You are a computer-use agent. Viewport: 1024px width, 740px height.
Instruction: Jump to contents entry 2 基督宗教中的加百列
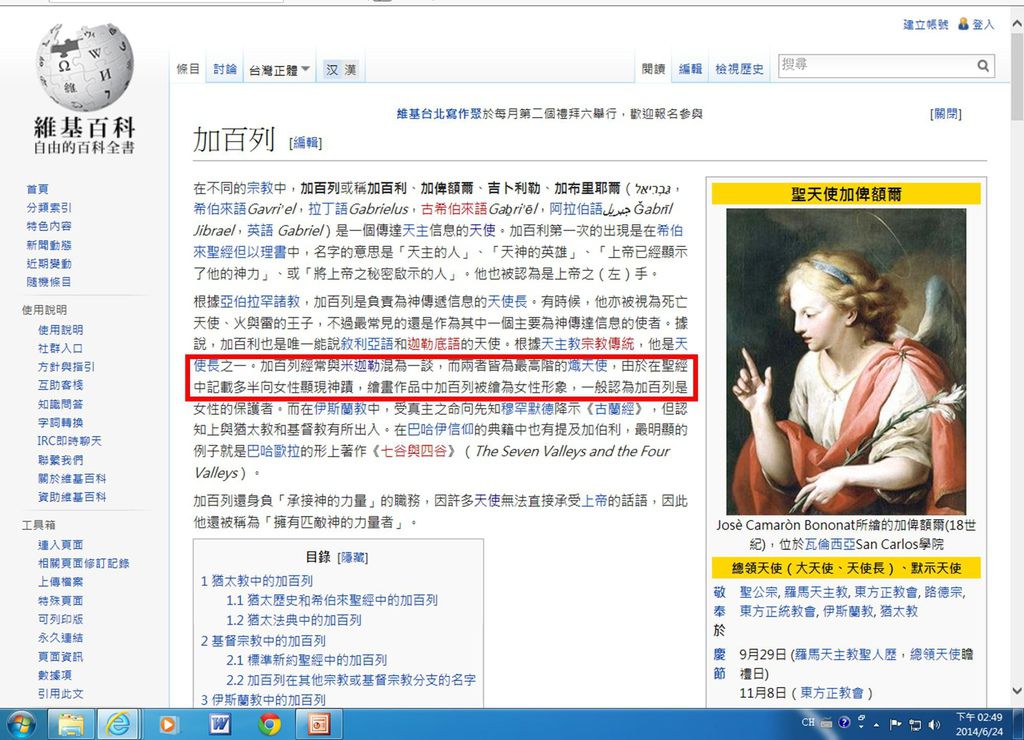[x=263, y=641]
